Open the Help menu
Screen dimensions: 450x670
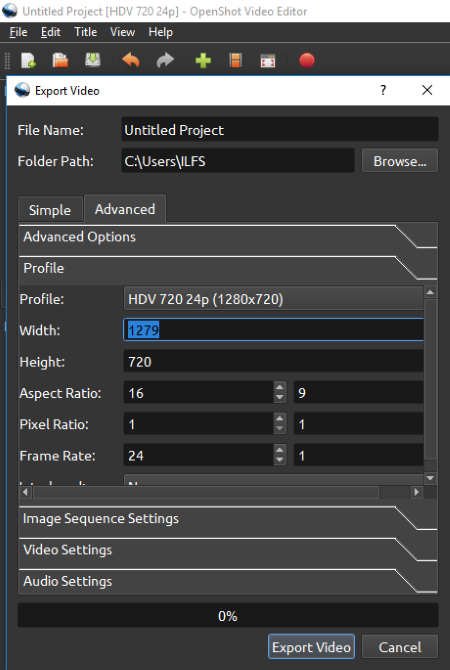click(161, 32)
